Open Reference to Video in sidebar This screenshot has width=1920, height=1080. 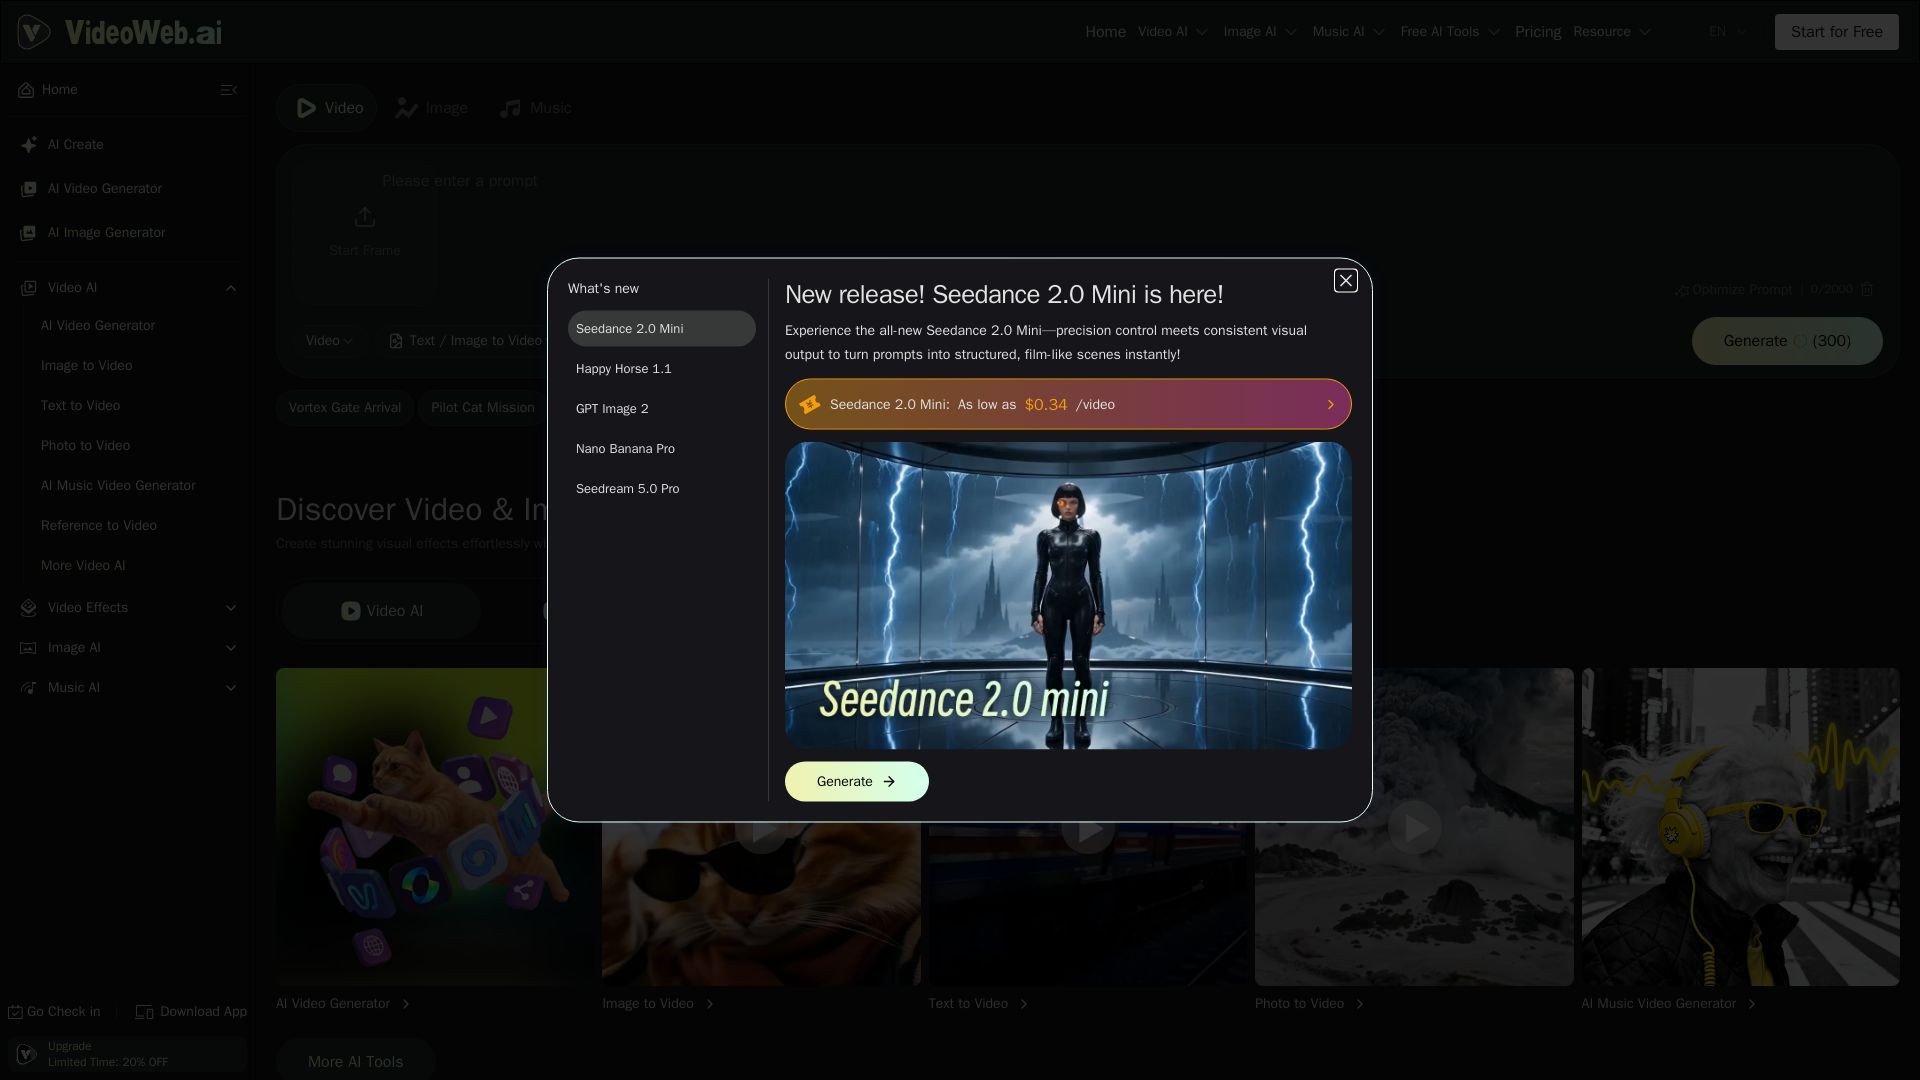[x=98, y=526]
